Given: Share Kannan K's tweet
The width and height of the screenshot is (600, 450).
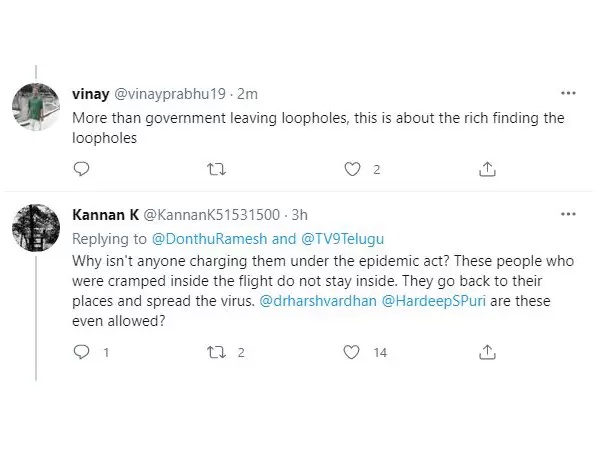Looking at the screenshot, I should [487, 351].
